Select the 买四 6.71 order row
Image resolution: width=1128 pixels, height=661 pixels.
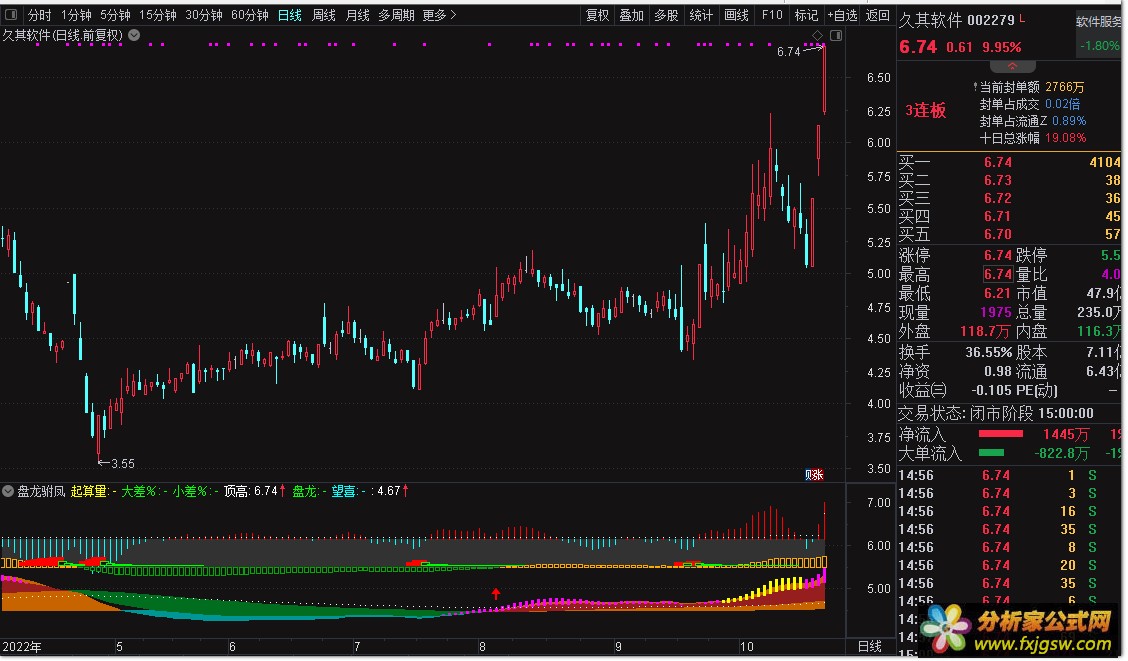pos(1009,216)
